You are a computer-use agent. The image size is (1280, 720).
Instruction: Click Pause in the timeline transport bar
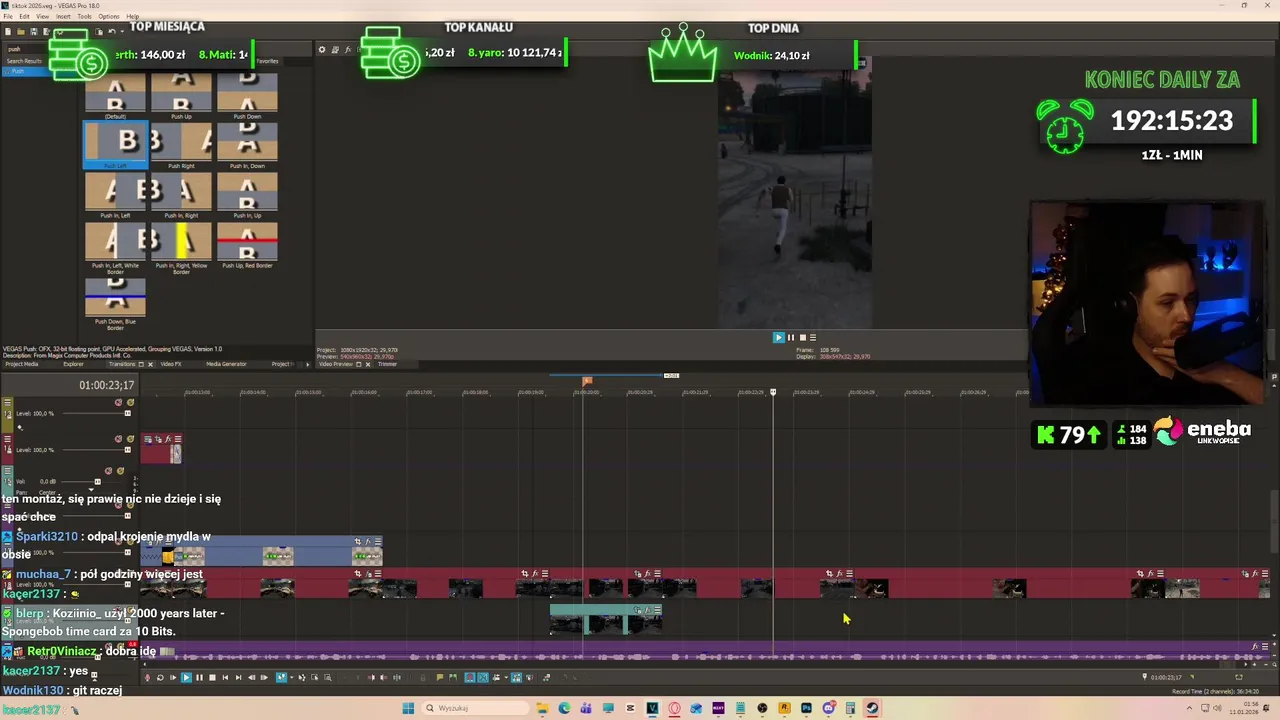point(199,678)
